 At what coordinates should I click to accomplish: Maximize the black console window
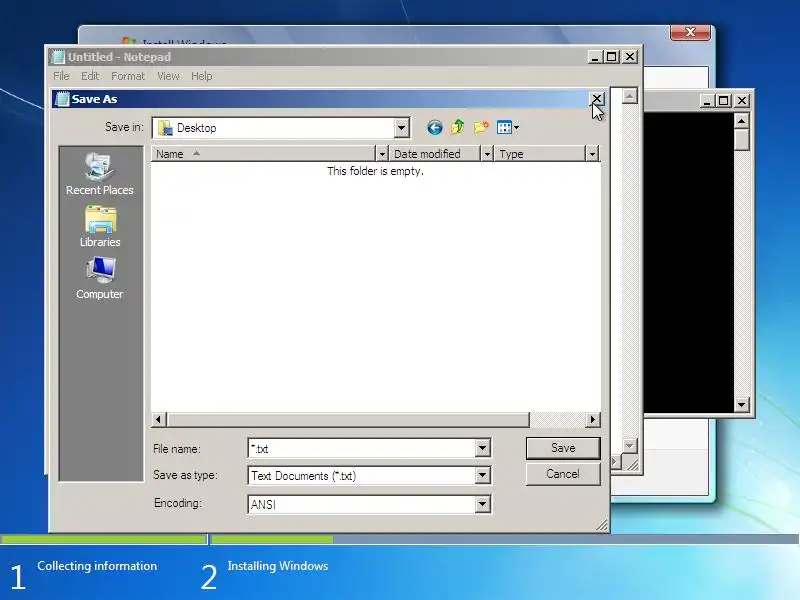pyautogui.click(x=723, y=101)
